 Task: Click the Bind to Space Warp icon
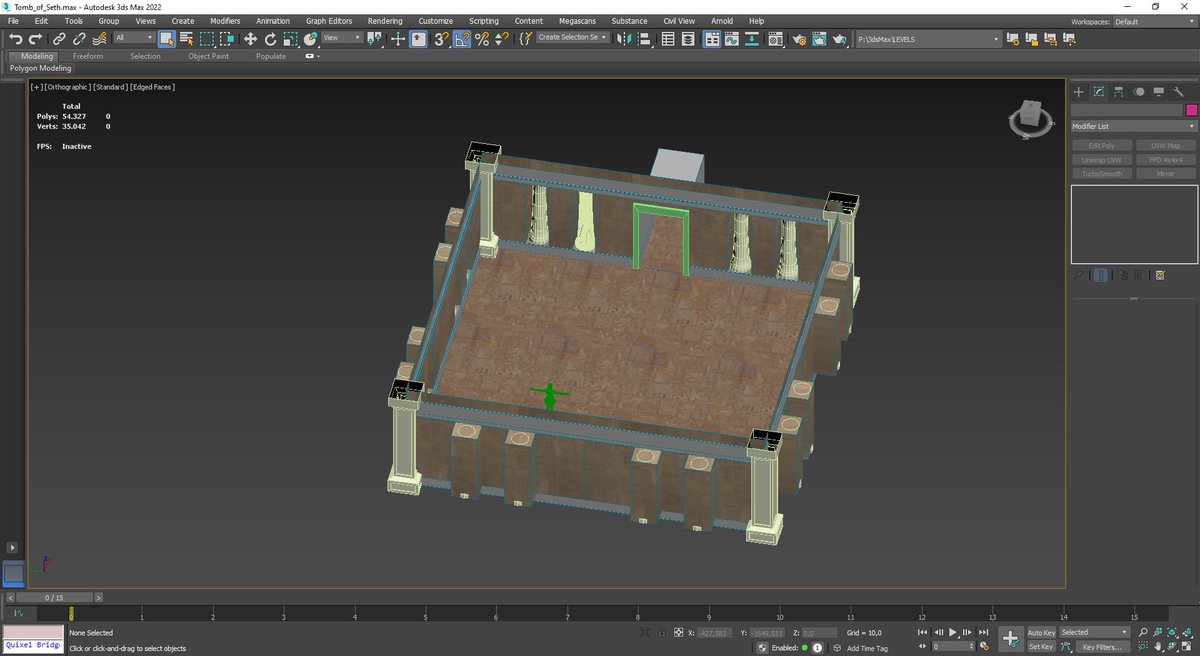(100, 38)
